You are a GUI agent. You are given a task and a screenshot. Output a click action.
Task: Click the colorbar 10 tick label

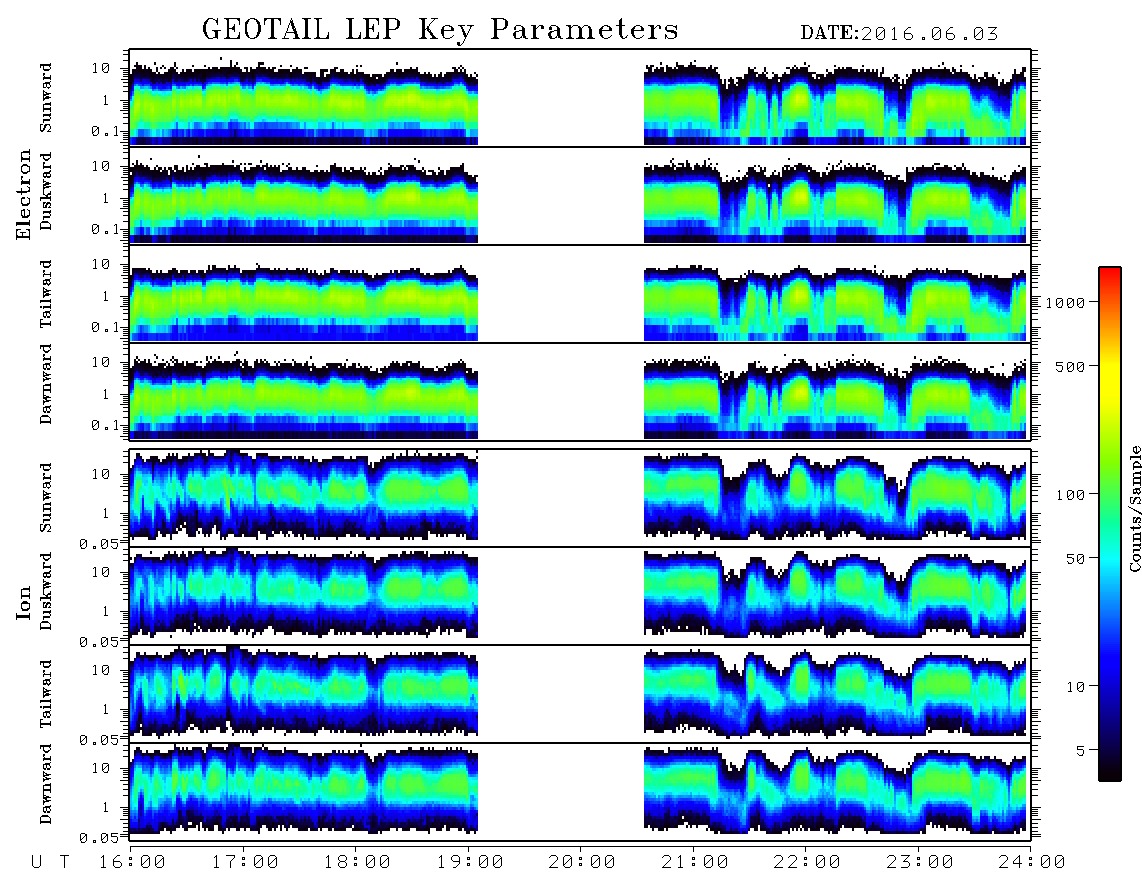pyautogui.click(x=1075, y=687)
